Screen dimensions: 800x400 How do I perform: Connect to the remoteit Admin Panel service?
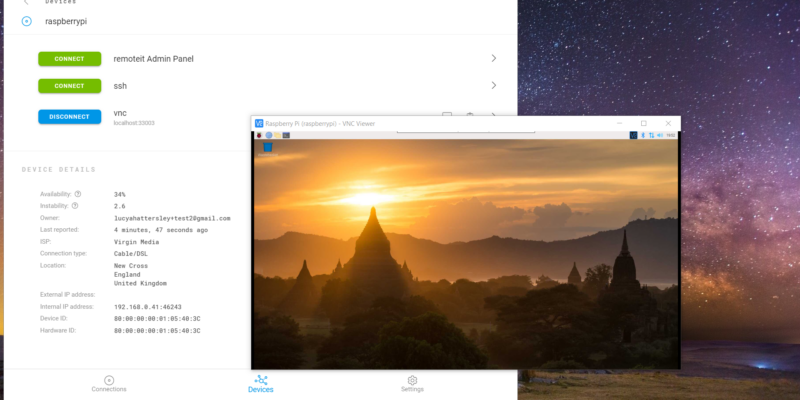pos(69,59)
